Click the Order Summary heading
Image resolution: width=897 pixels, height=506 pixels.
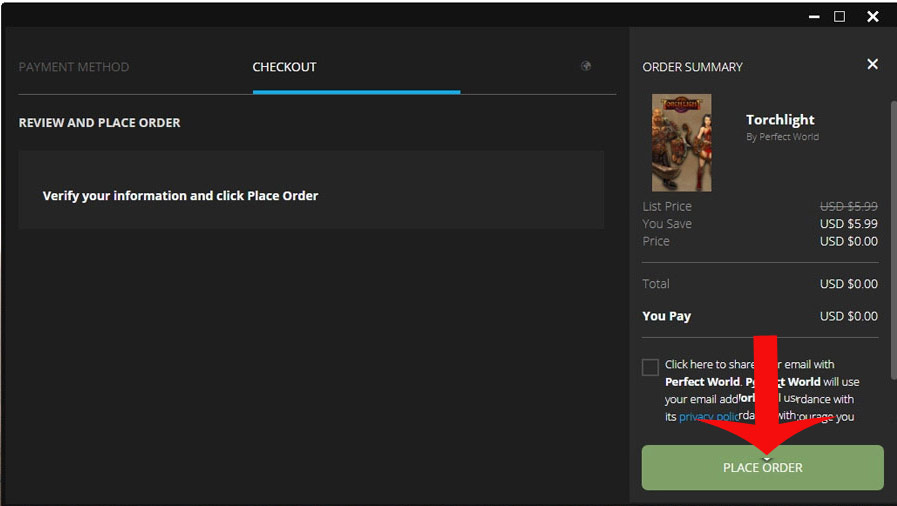click(x=692, y=67)
